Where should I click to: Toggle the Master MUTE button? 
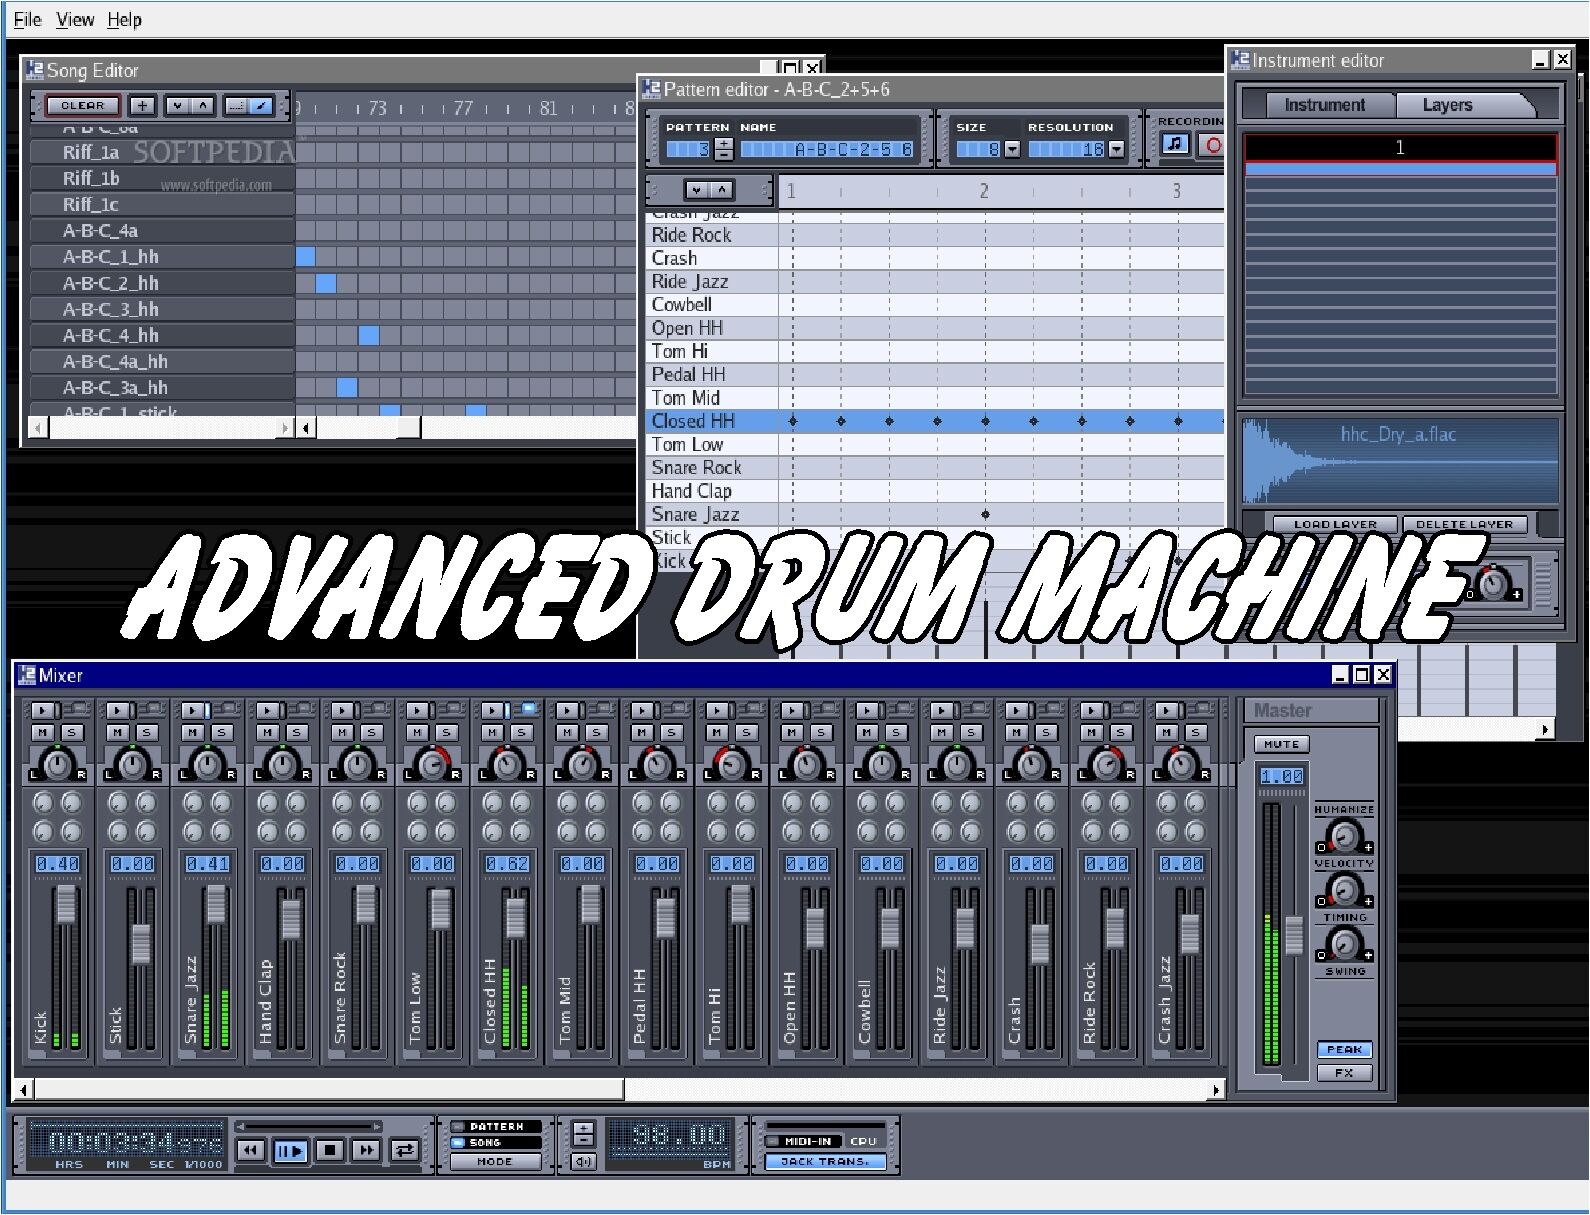point(1281,744)
